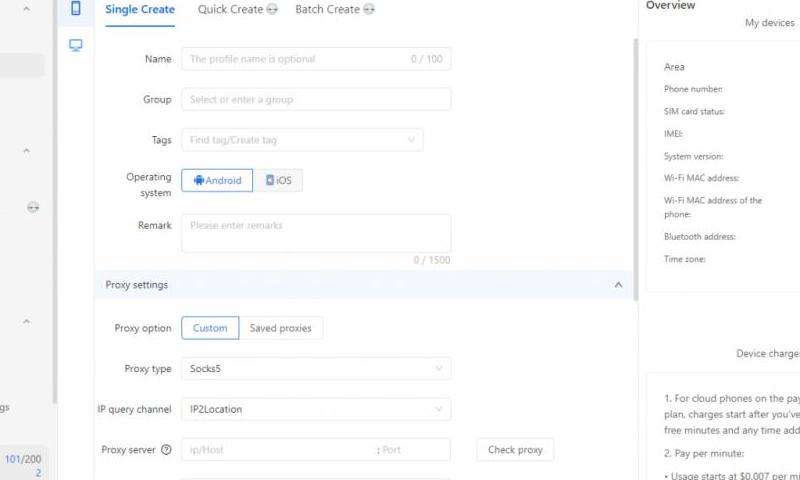Select the mobile phone profile icon

(x=75, y=9)
